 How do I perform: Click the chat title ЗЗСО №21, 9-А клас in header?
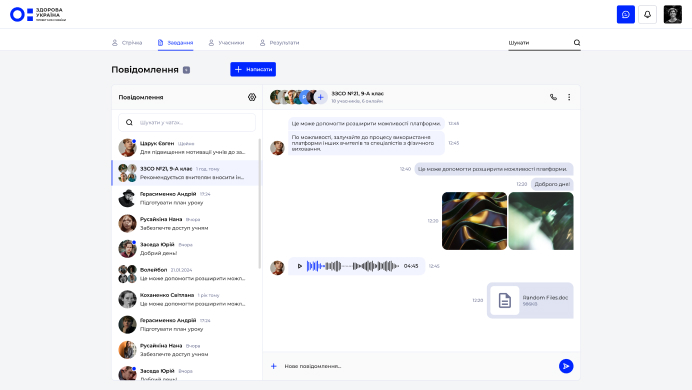click(x=357, y=94)
